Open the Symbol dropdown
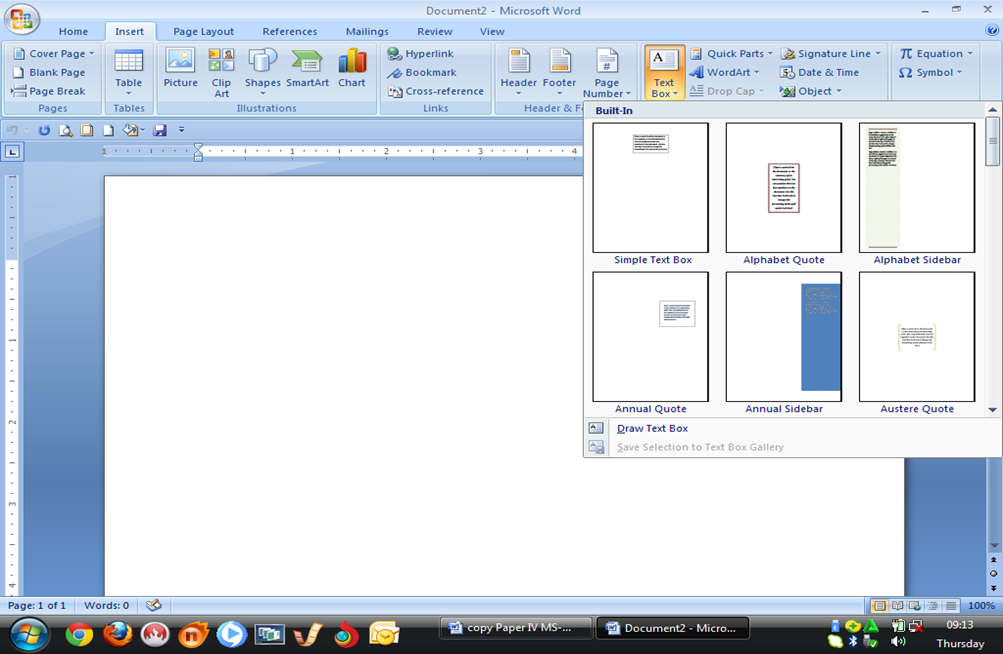This screenshot has width=1003, height=654. [931, 72]
